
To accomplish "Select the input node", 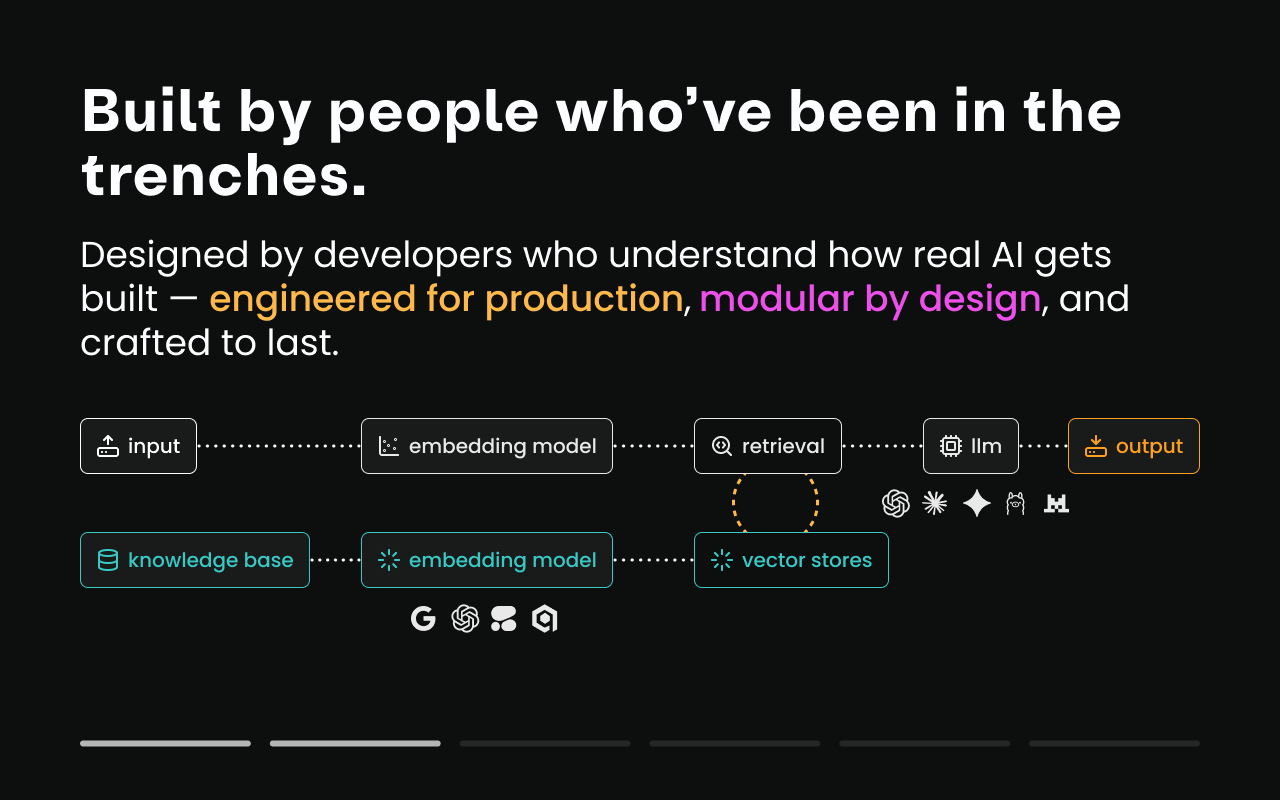I will tap(138, 446).
